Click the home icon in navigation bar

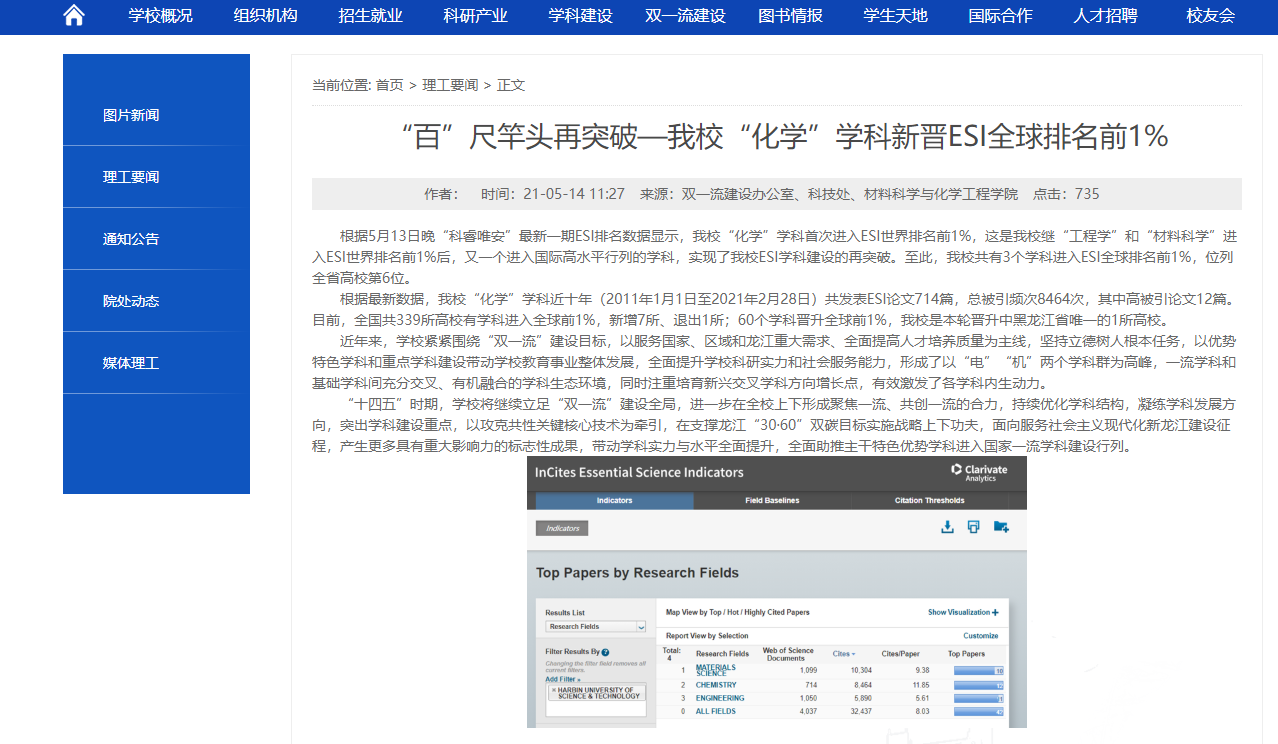pos(74,15)
